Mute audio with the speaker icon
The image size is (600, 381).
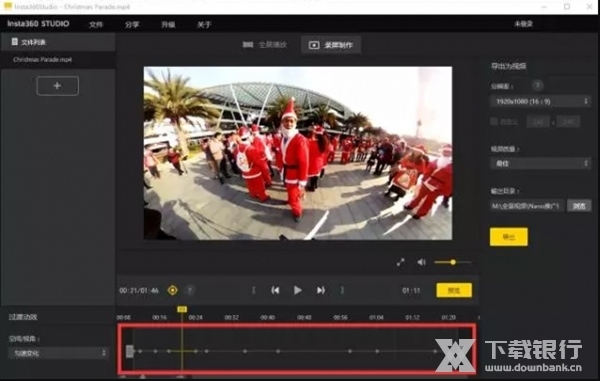pos(421,262)
